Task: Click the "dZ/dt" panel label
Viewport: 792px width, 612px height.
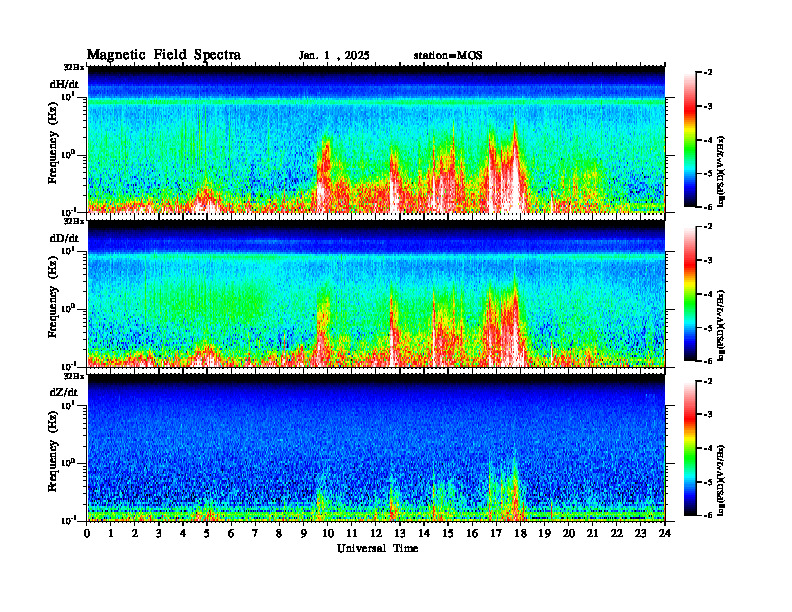Action: [x=64, y=392]
